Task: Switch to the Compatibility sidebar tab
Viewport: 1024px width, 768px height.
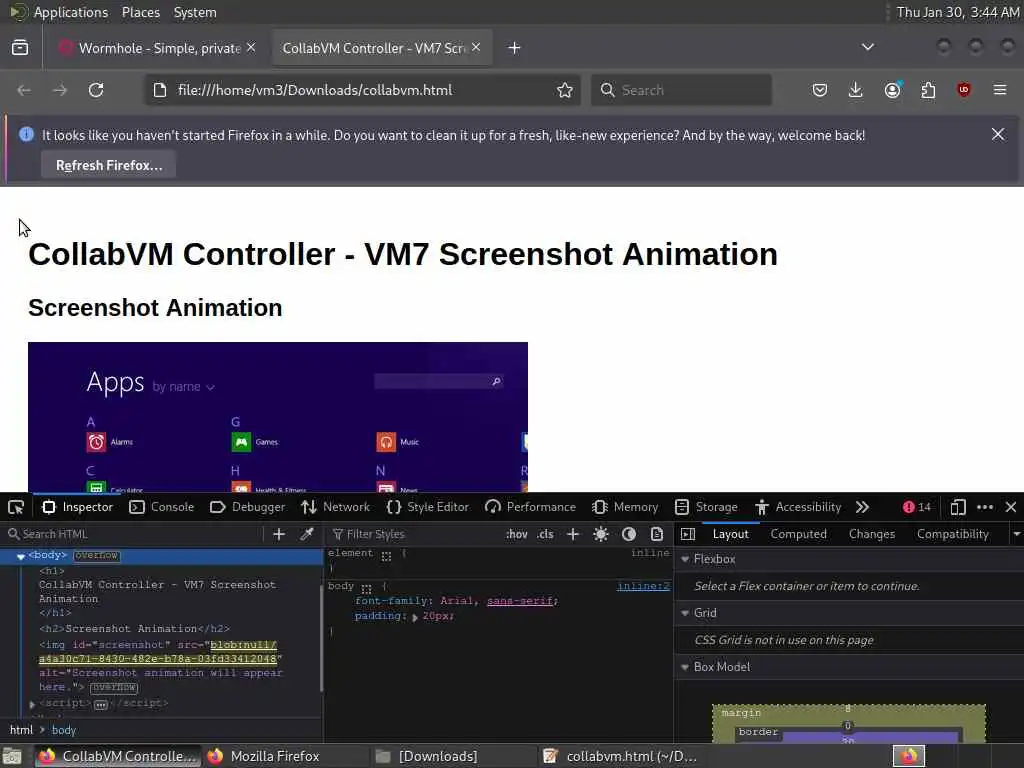Action: coord(953,534)
